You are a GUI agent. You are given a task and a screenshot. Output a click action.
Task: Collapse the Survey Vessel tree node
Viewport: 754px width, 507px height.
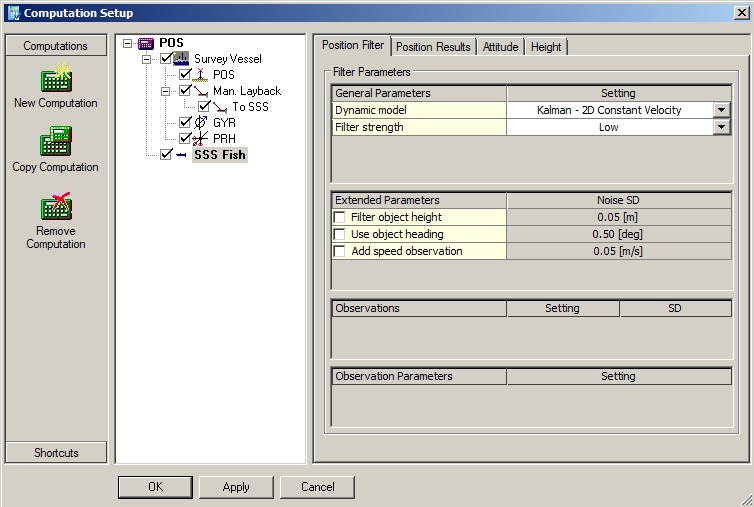147,59
